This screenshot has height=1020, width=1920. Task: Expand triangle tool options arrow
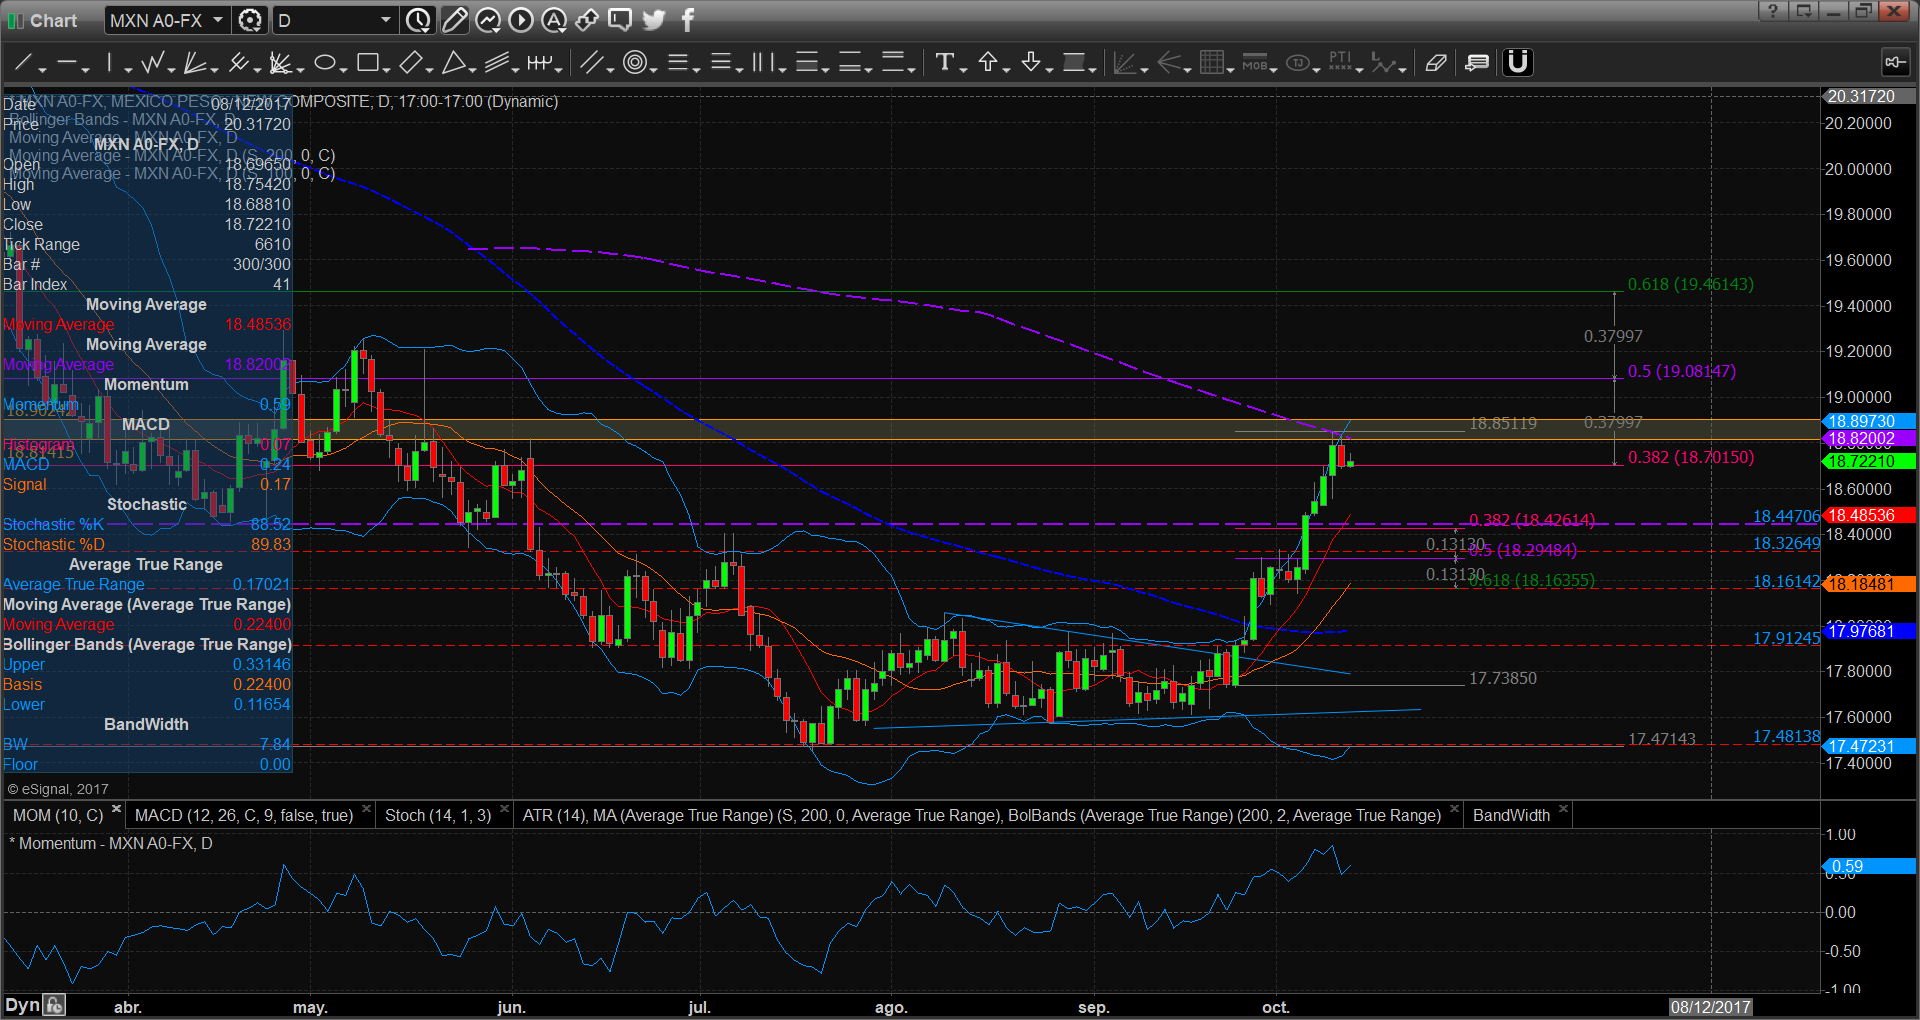click(472, 69)
